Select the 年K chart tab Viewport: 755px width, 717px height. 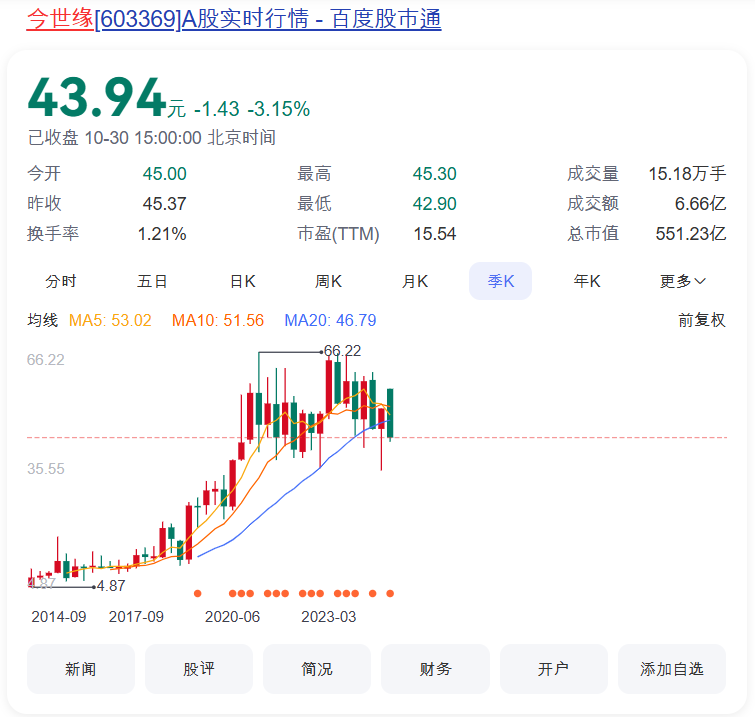[587, 281]
